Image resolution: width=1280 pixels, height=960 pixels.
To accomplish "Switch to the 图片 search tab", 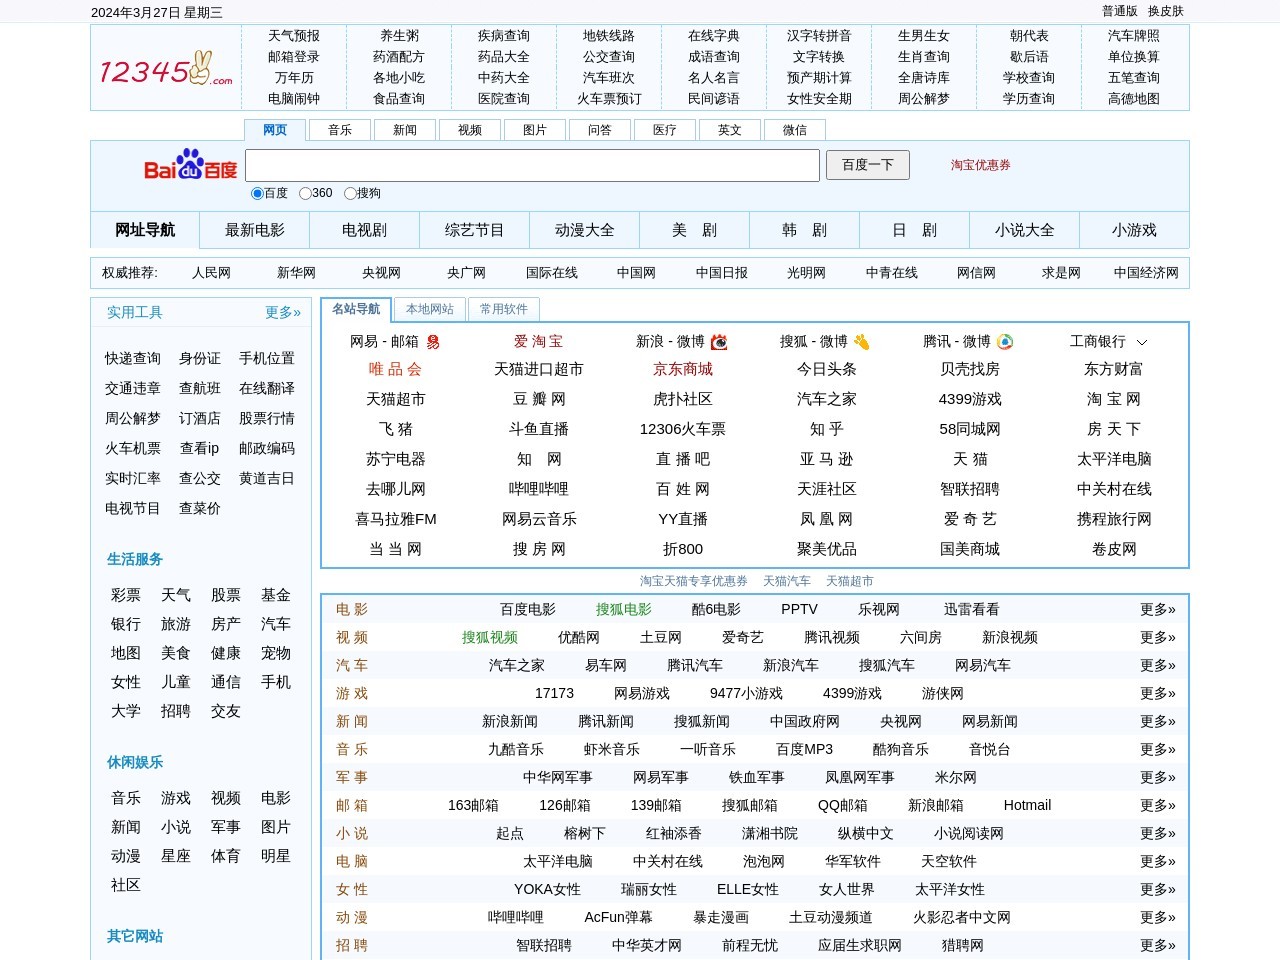I will 535,130.
